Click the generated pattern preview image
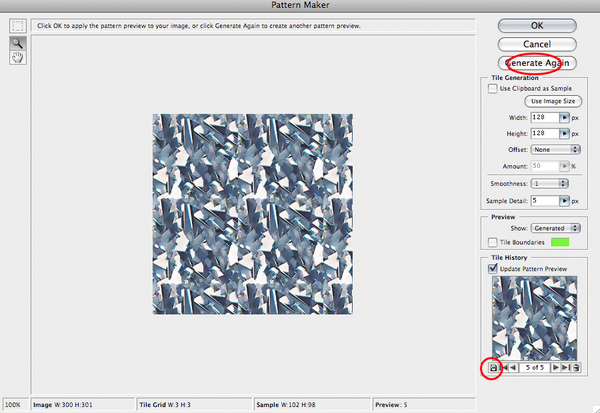The width and height of the screenshot is (600, 413). click(x=253, y=214)
